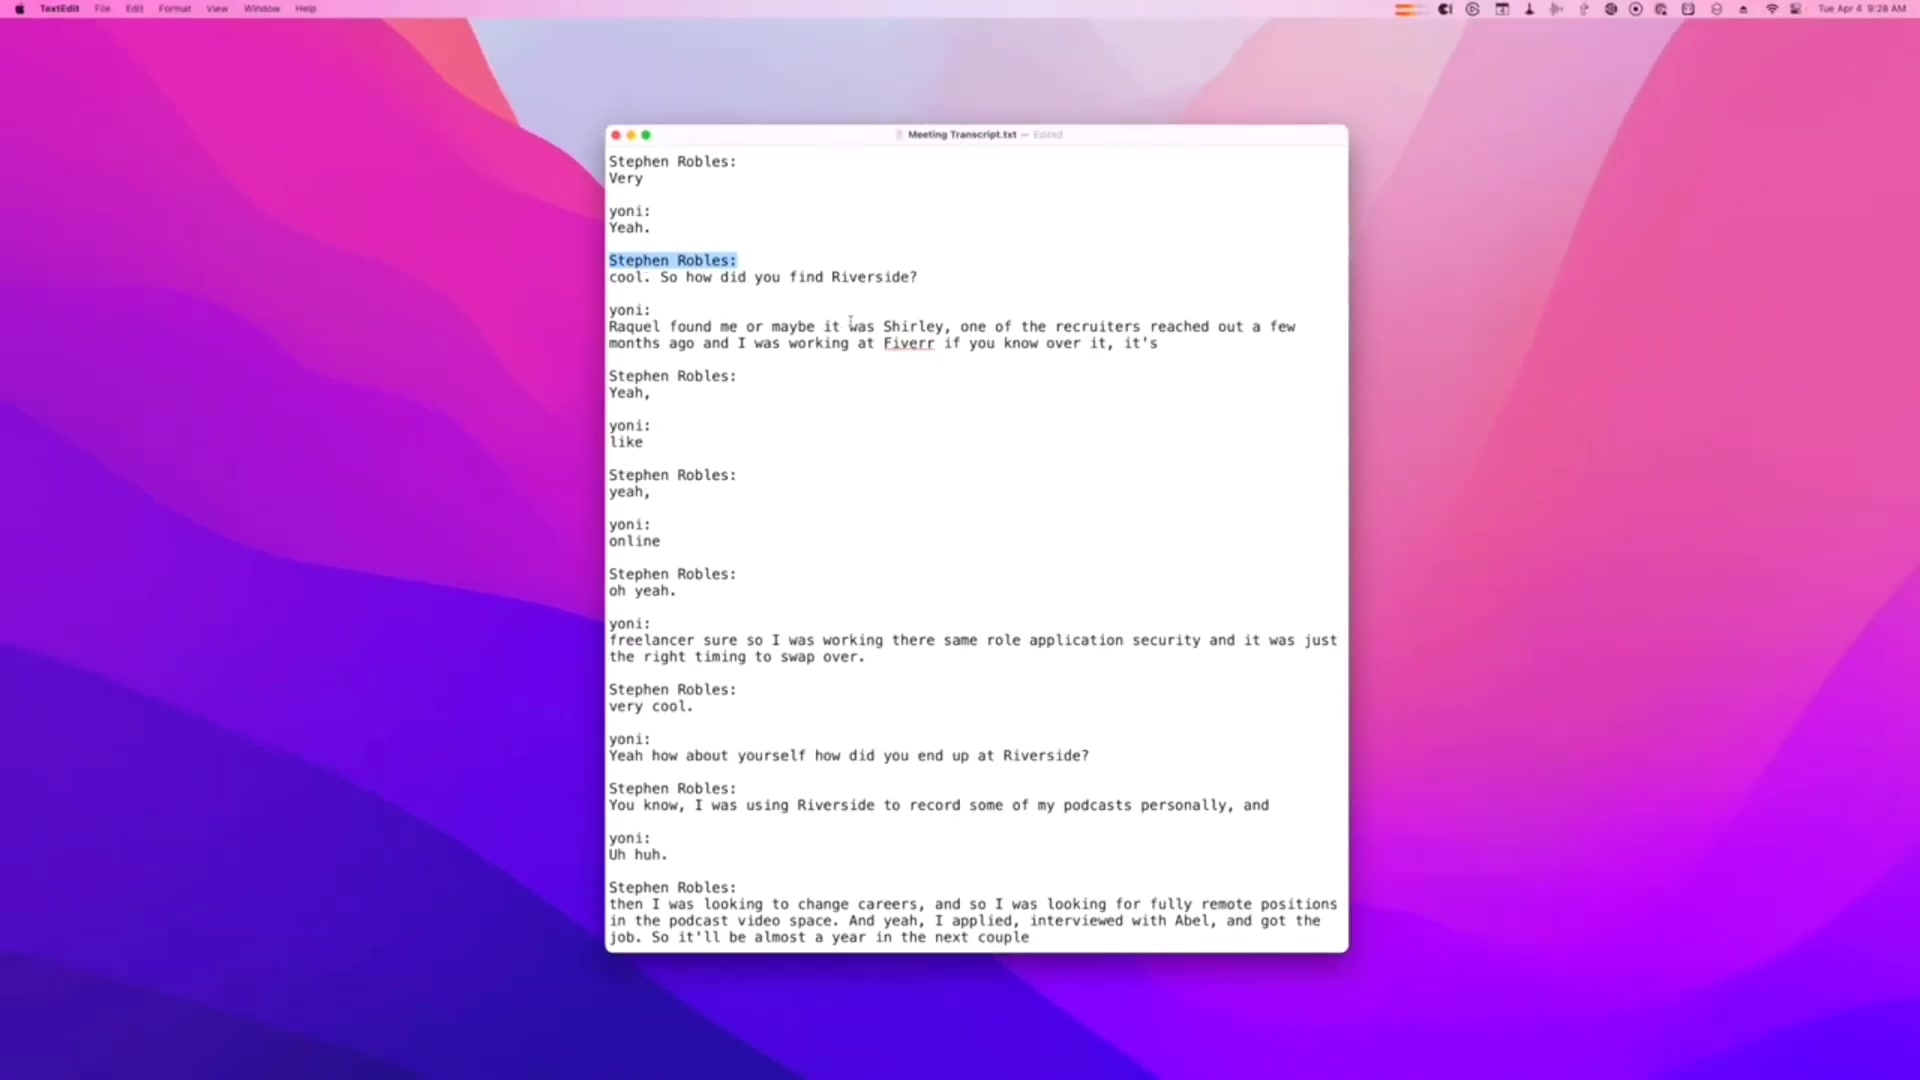The height and width of the screenshot is (1080, 1920).
Task: Click the line starting 'months ago and I was working'
Action: coord(883,343)
